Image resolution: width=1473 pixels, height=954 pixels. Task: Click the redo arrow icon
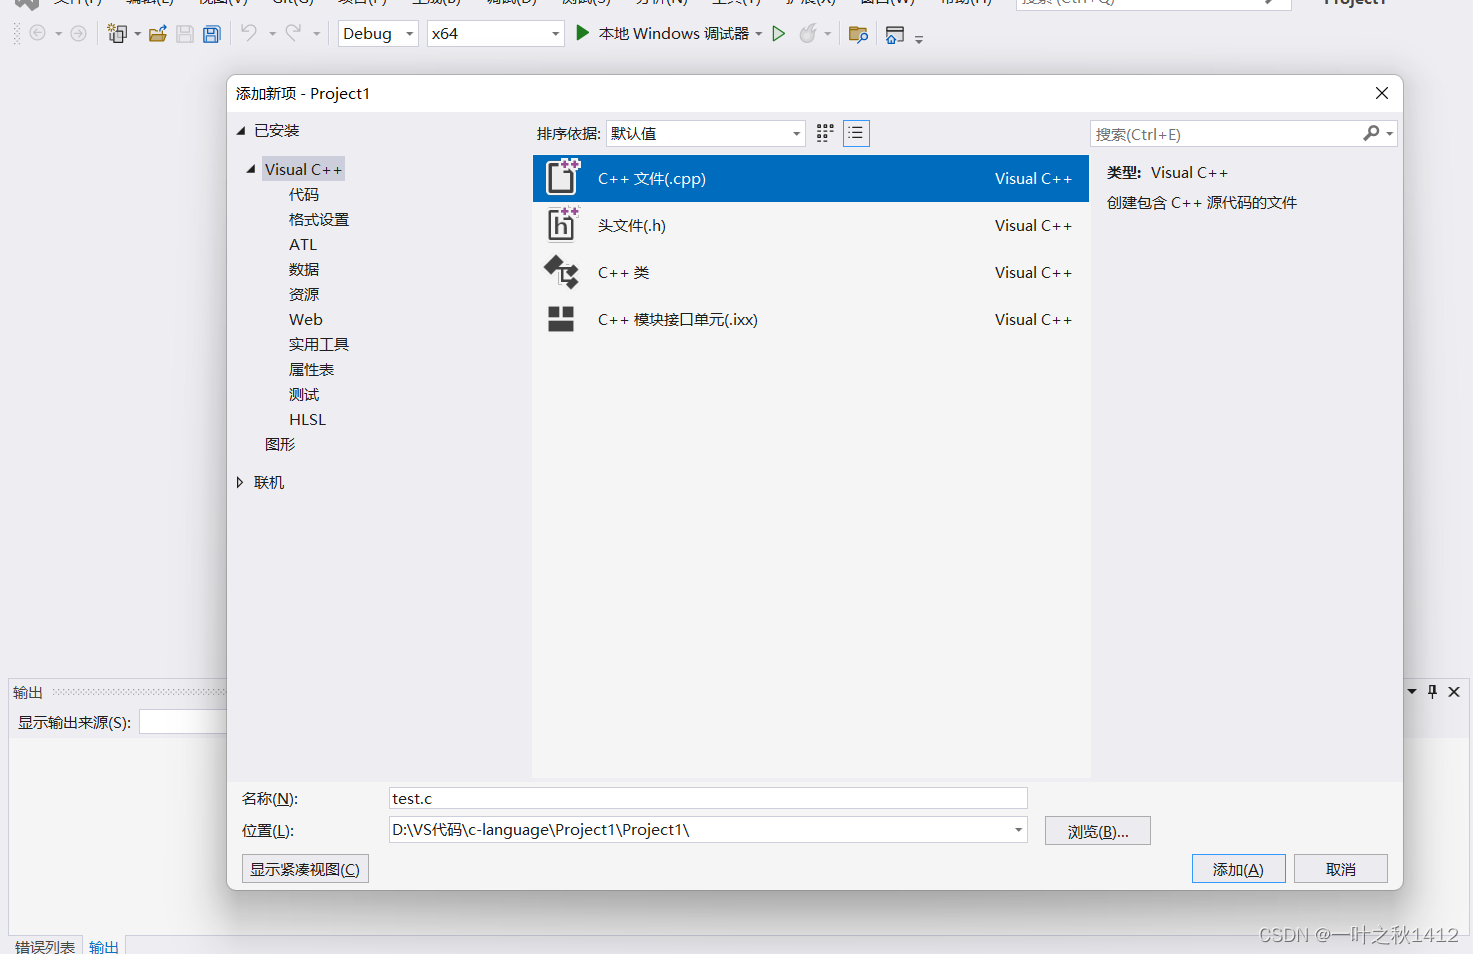point(293,33)
